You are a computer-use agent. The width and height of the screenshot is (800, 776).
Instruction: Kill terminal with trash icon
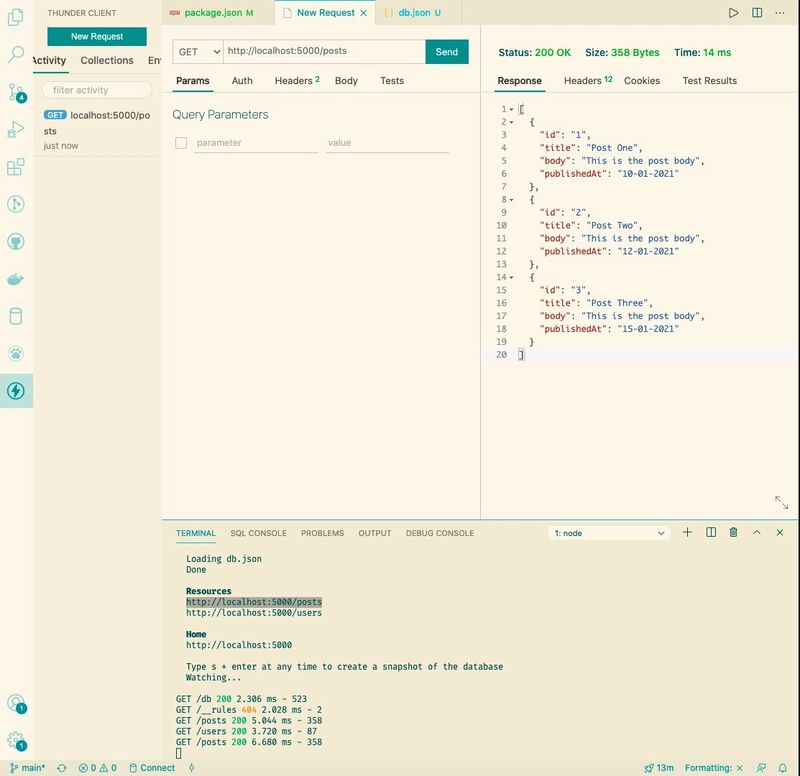[733, 532]
